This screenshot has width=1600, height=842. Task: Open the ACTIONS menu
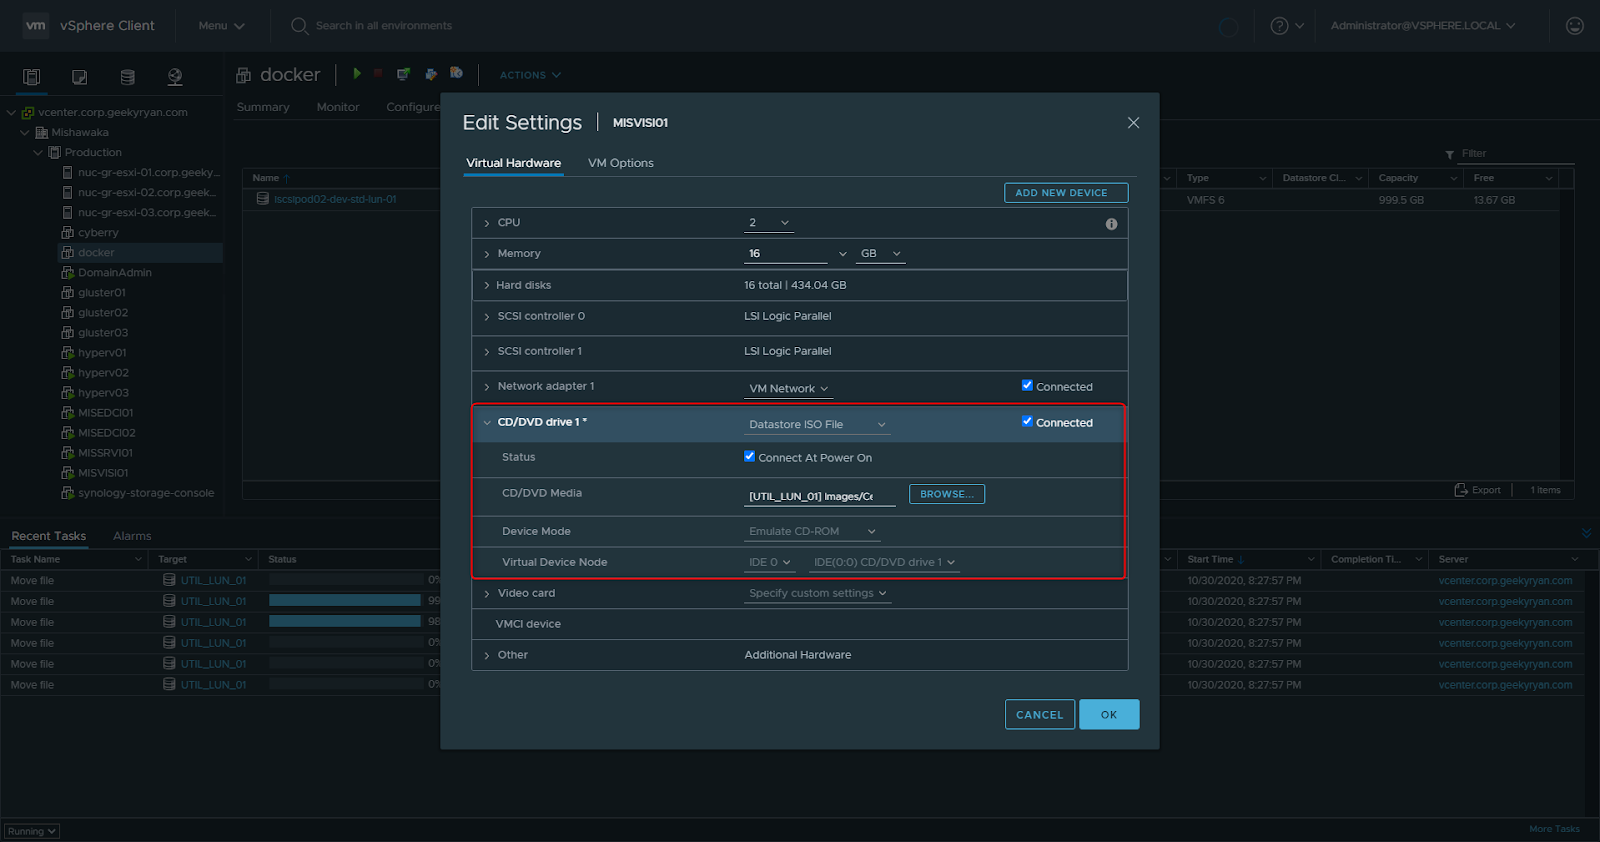pyautogui.click(x=530, y=75)
